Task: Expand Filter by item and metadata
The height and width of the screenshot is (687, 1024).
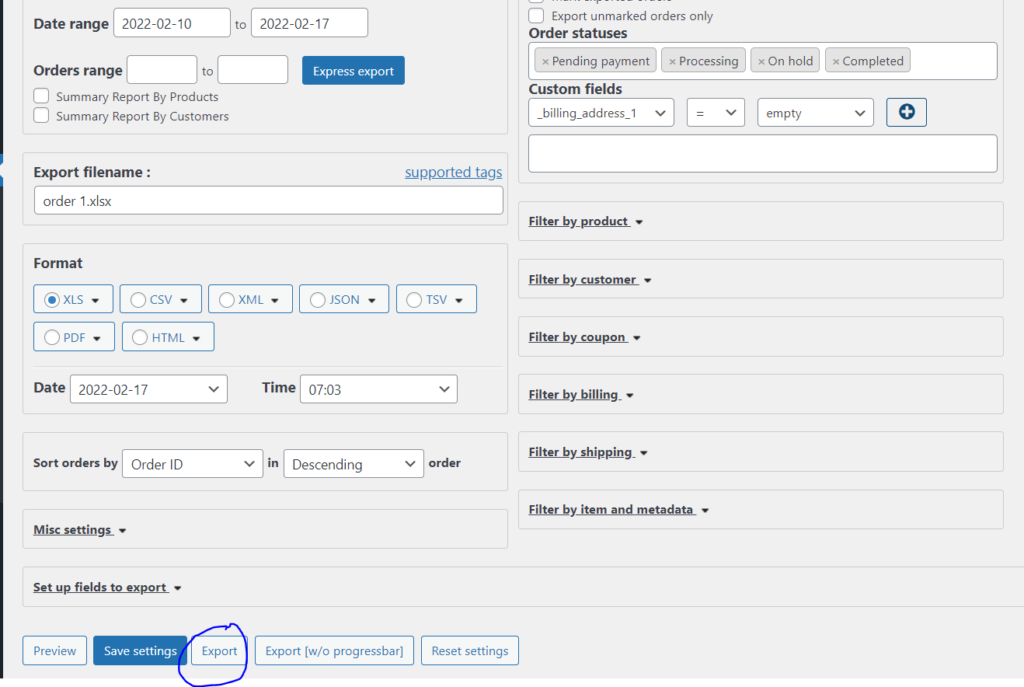Action: pyautogui.click(x=618, y=509)
